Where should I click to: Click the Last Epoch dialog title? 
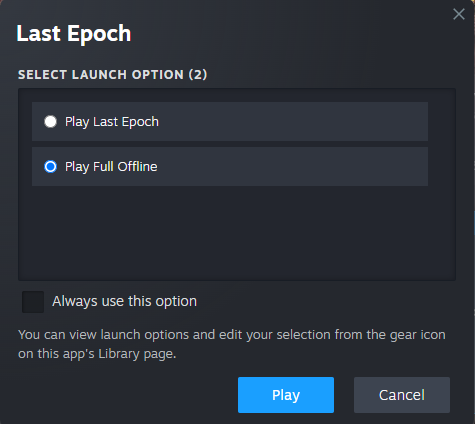pyautogui.click(x=74, y=33)
